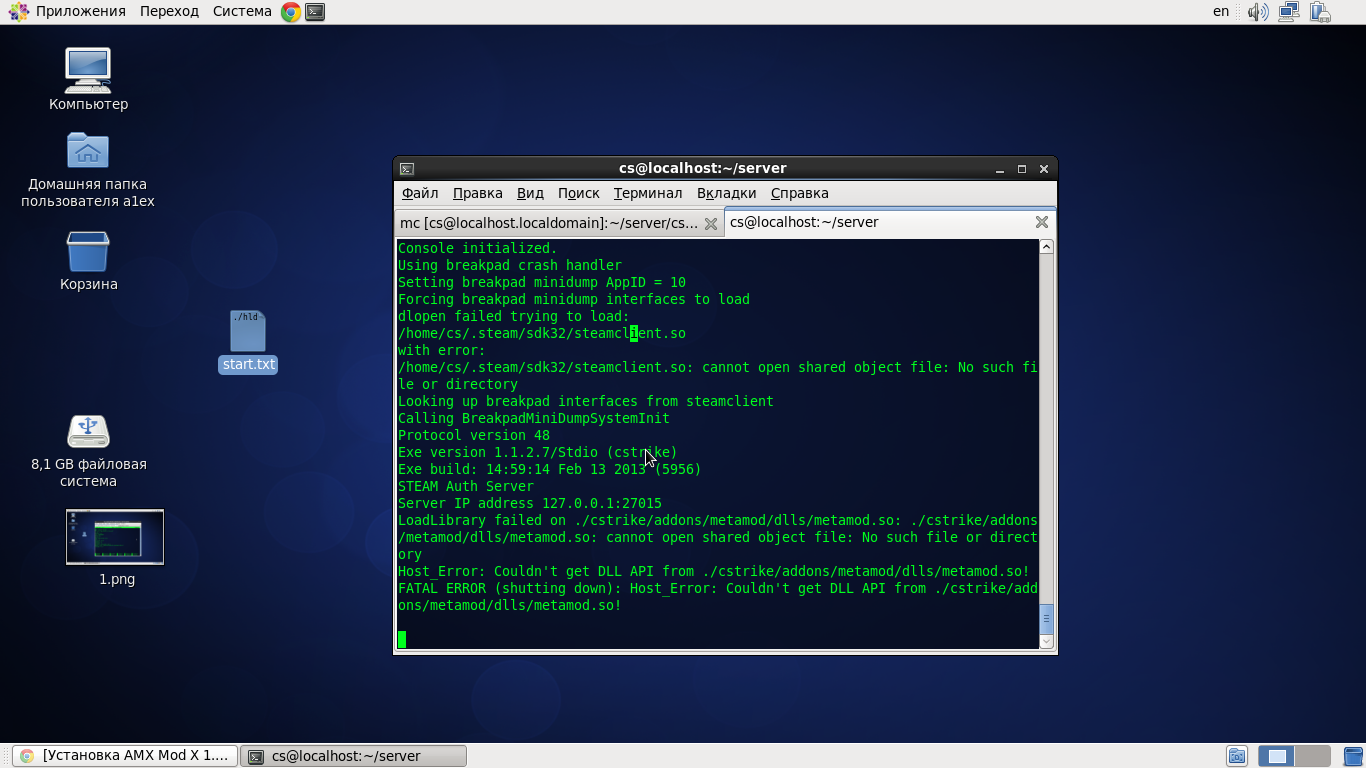Select the Компьютер desktop icon
Viewport: 1366px width, 768px height.
point(88,80)
